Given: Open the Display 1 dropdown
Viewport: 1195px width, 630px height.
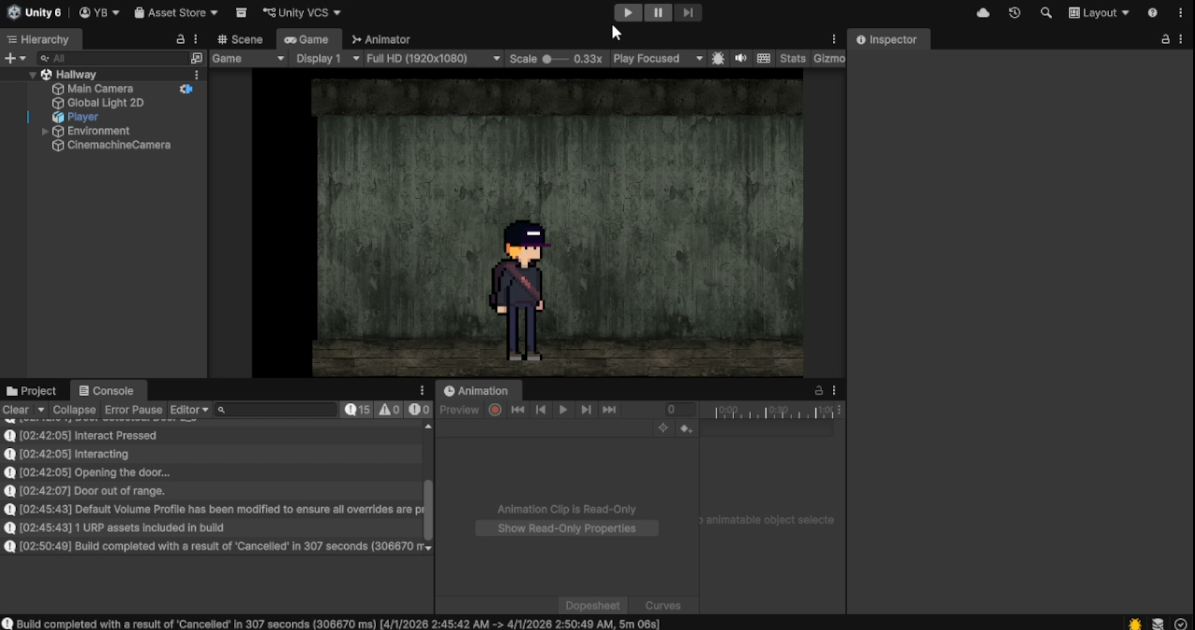Looking at the screenshot, I should click(327, 59).
